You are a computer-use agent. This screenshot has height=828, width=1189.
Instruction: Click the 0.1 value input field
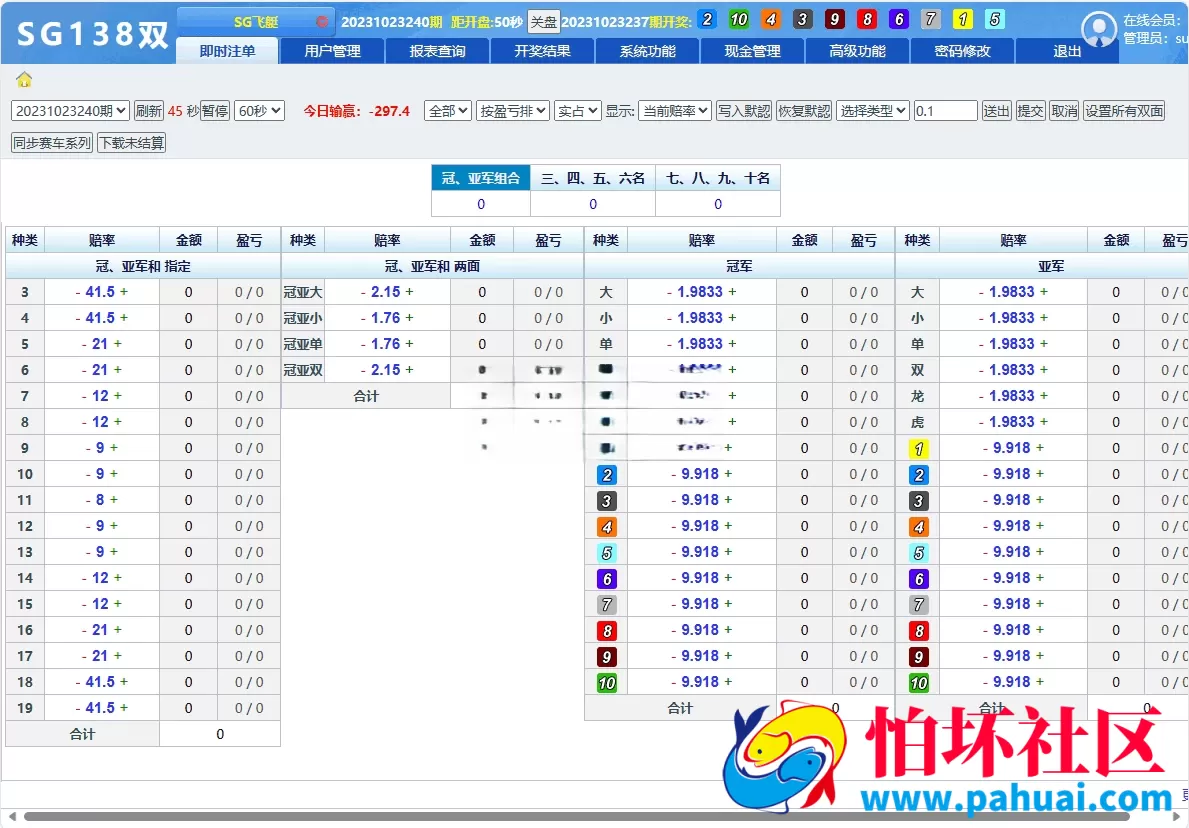click(946, 111)
